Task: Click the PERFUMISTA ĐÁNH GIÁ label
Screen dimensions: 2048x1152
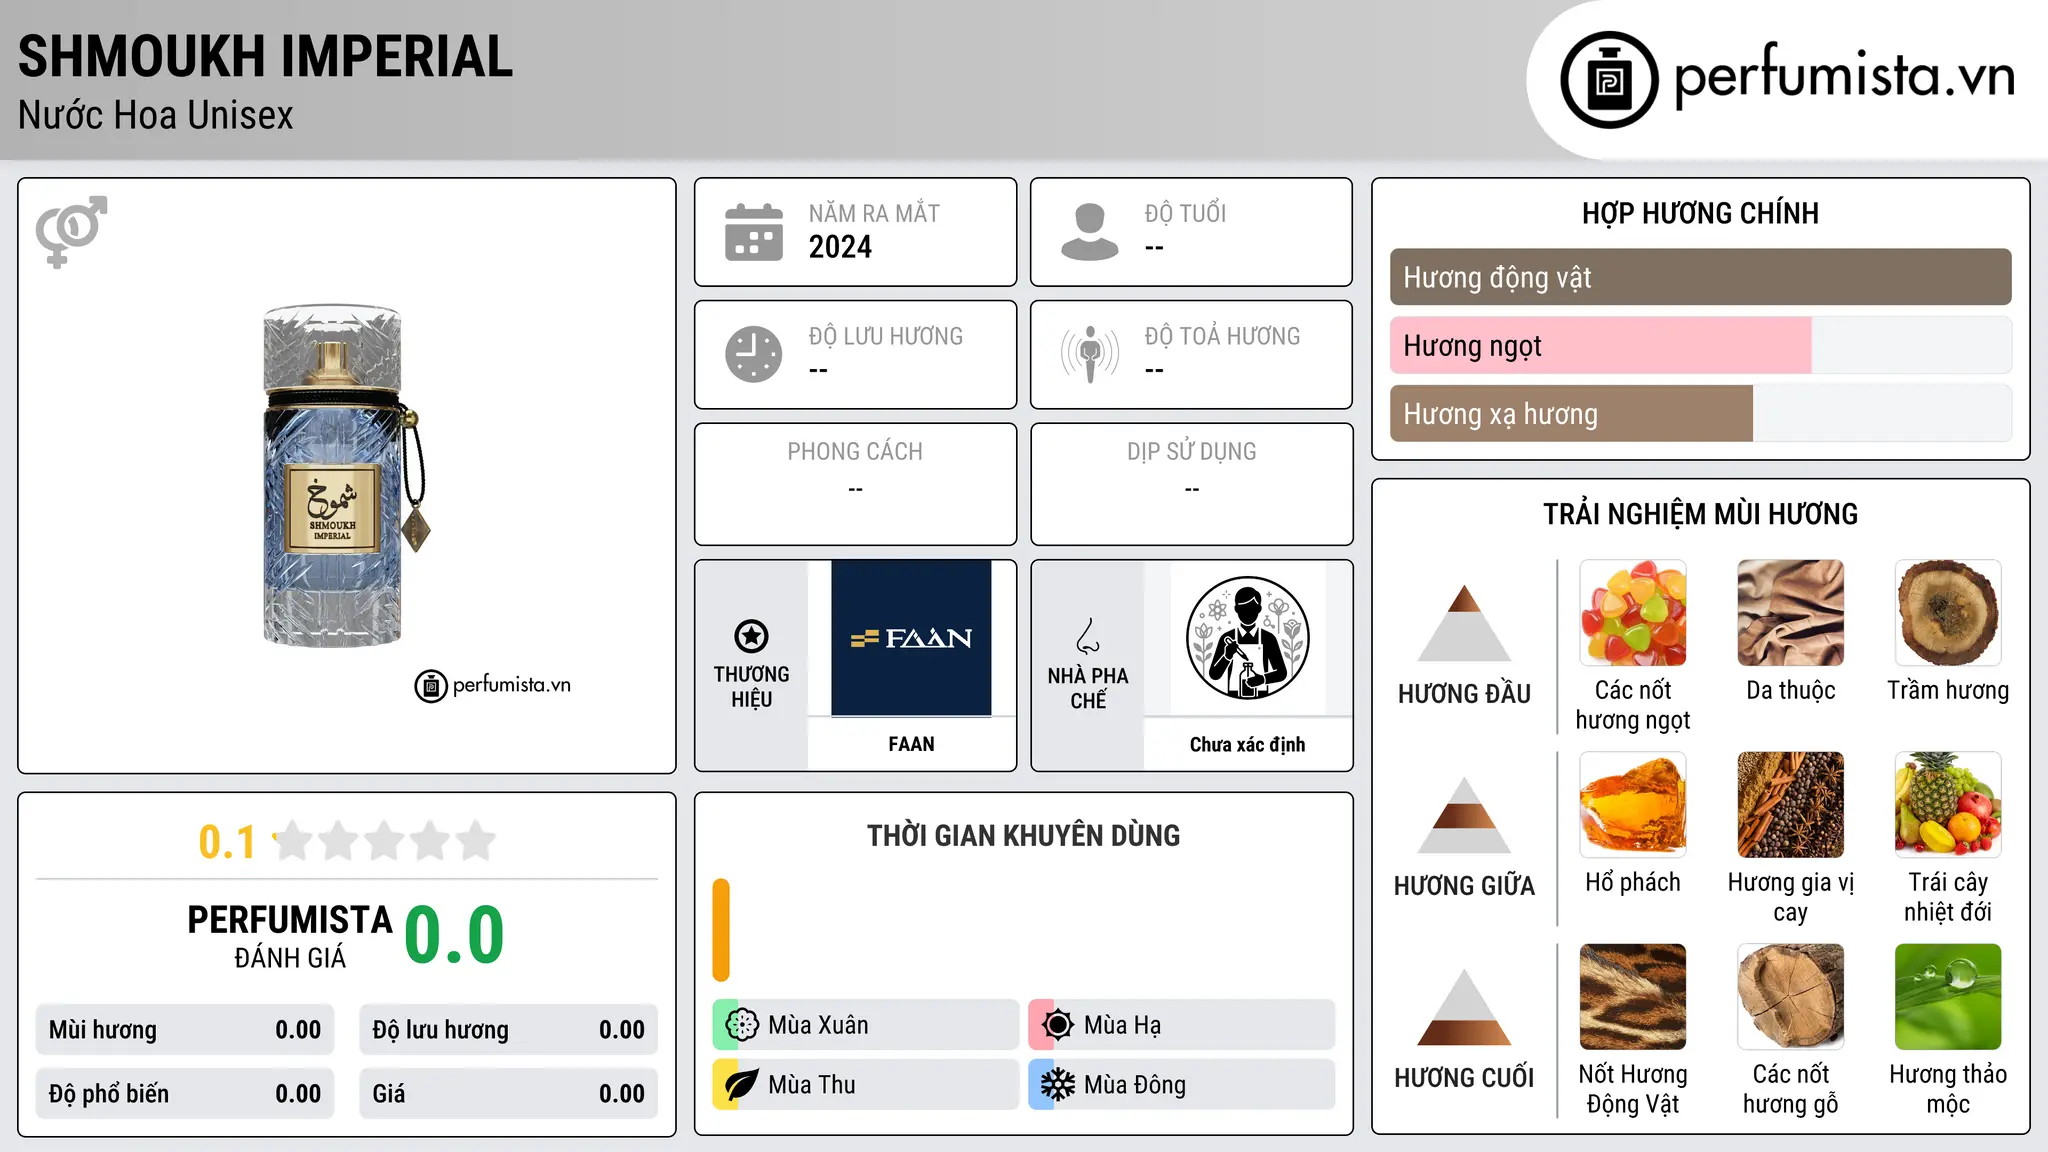Action: point(290,936)
